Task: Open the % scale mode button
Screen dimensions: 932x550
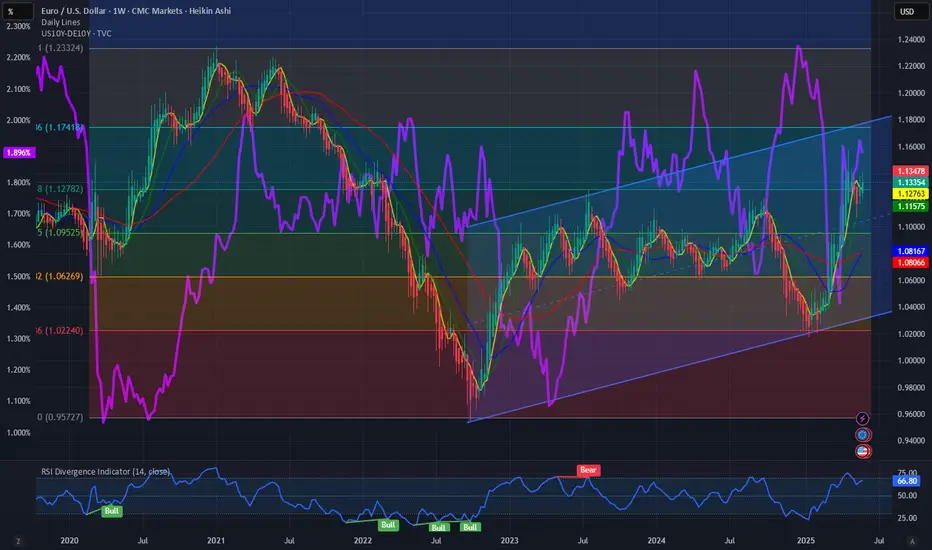Action: point(17,11)
